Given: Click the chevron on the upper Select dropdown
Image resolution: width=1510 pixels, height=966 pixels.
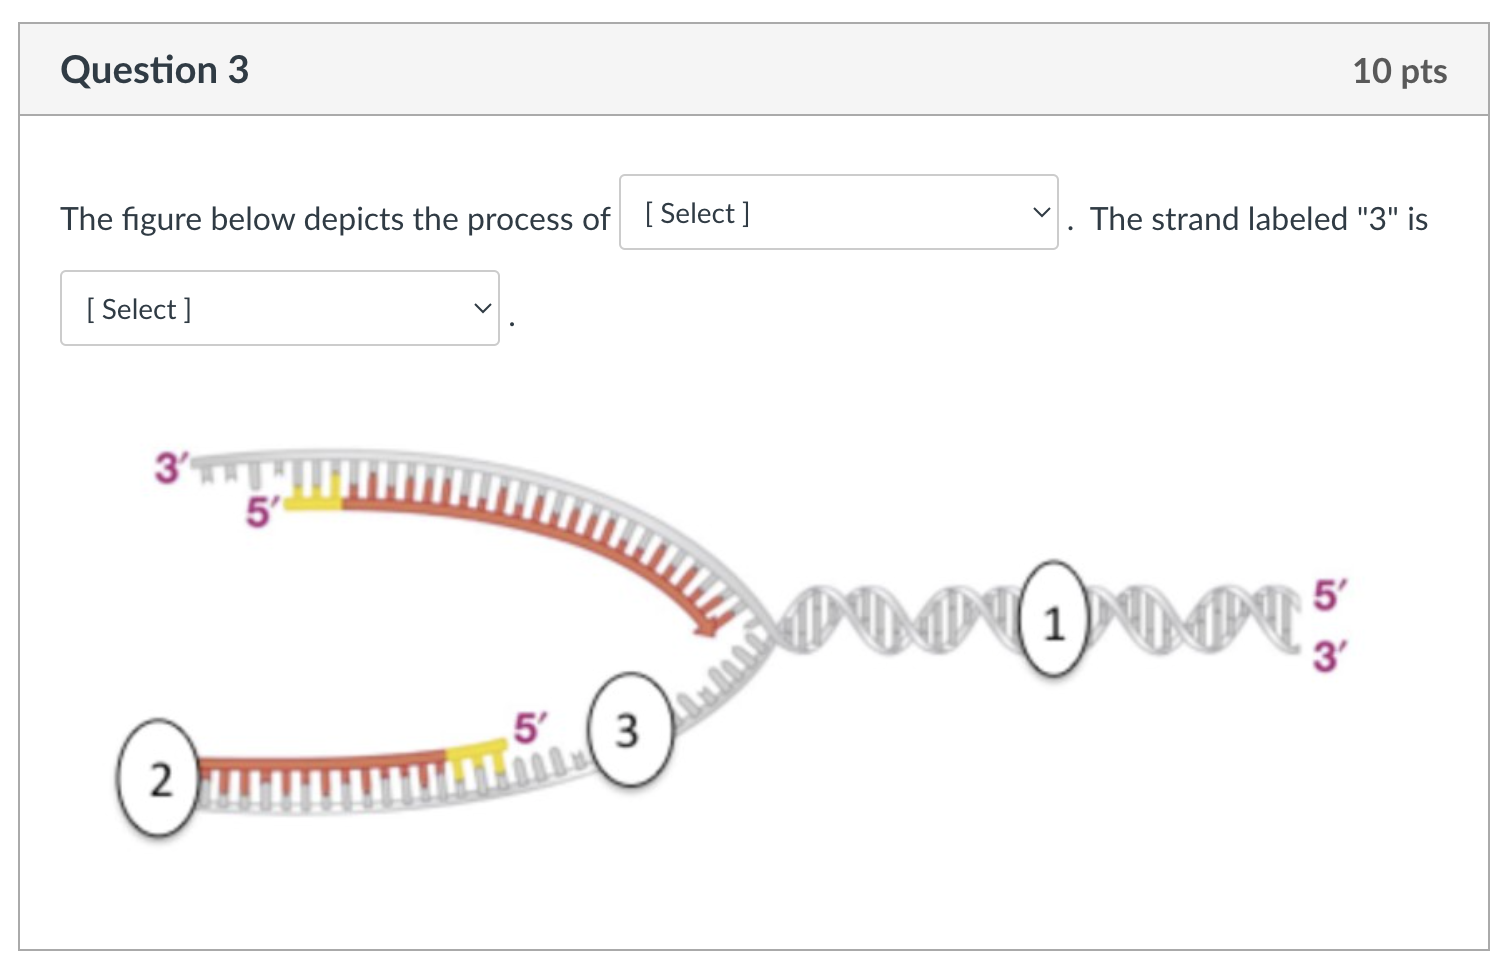Looking at the screenshot, I should tap(1040, 212).
